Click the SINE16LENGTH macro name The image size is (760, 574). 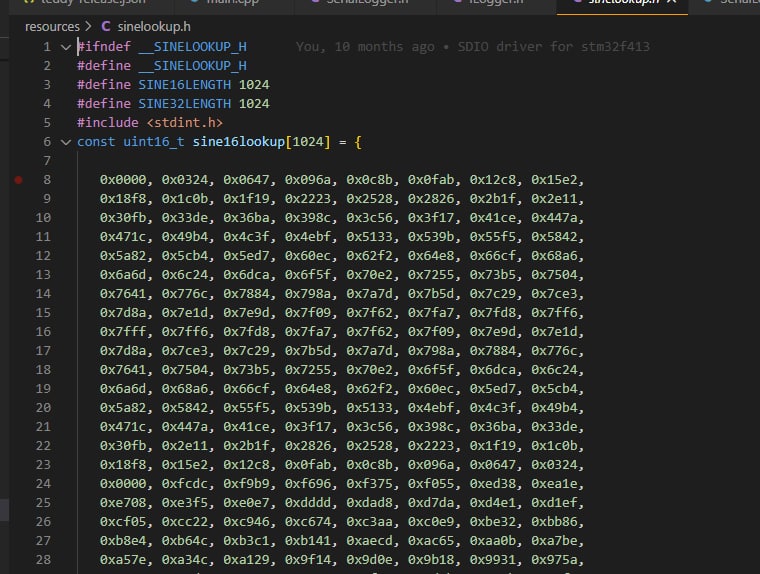(185, 85)
